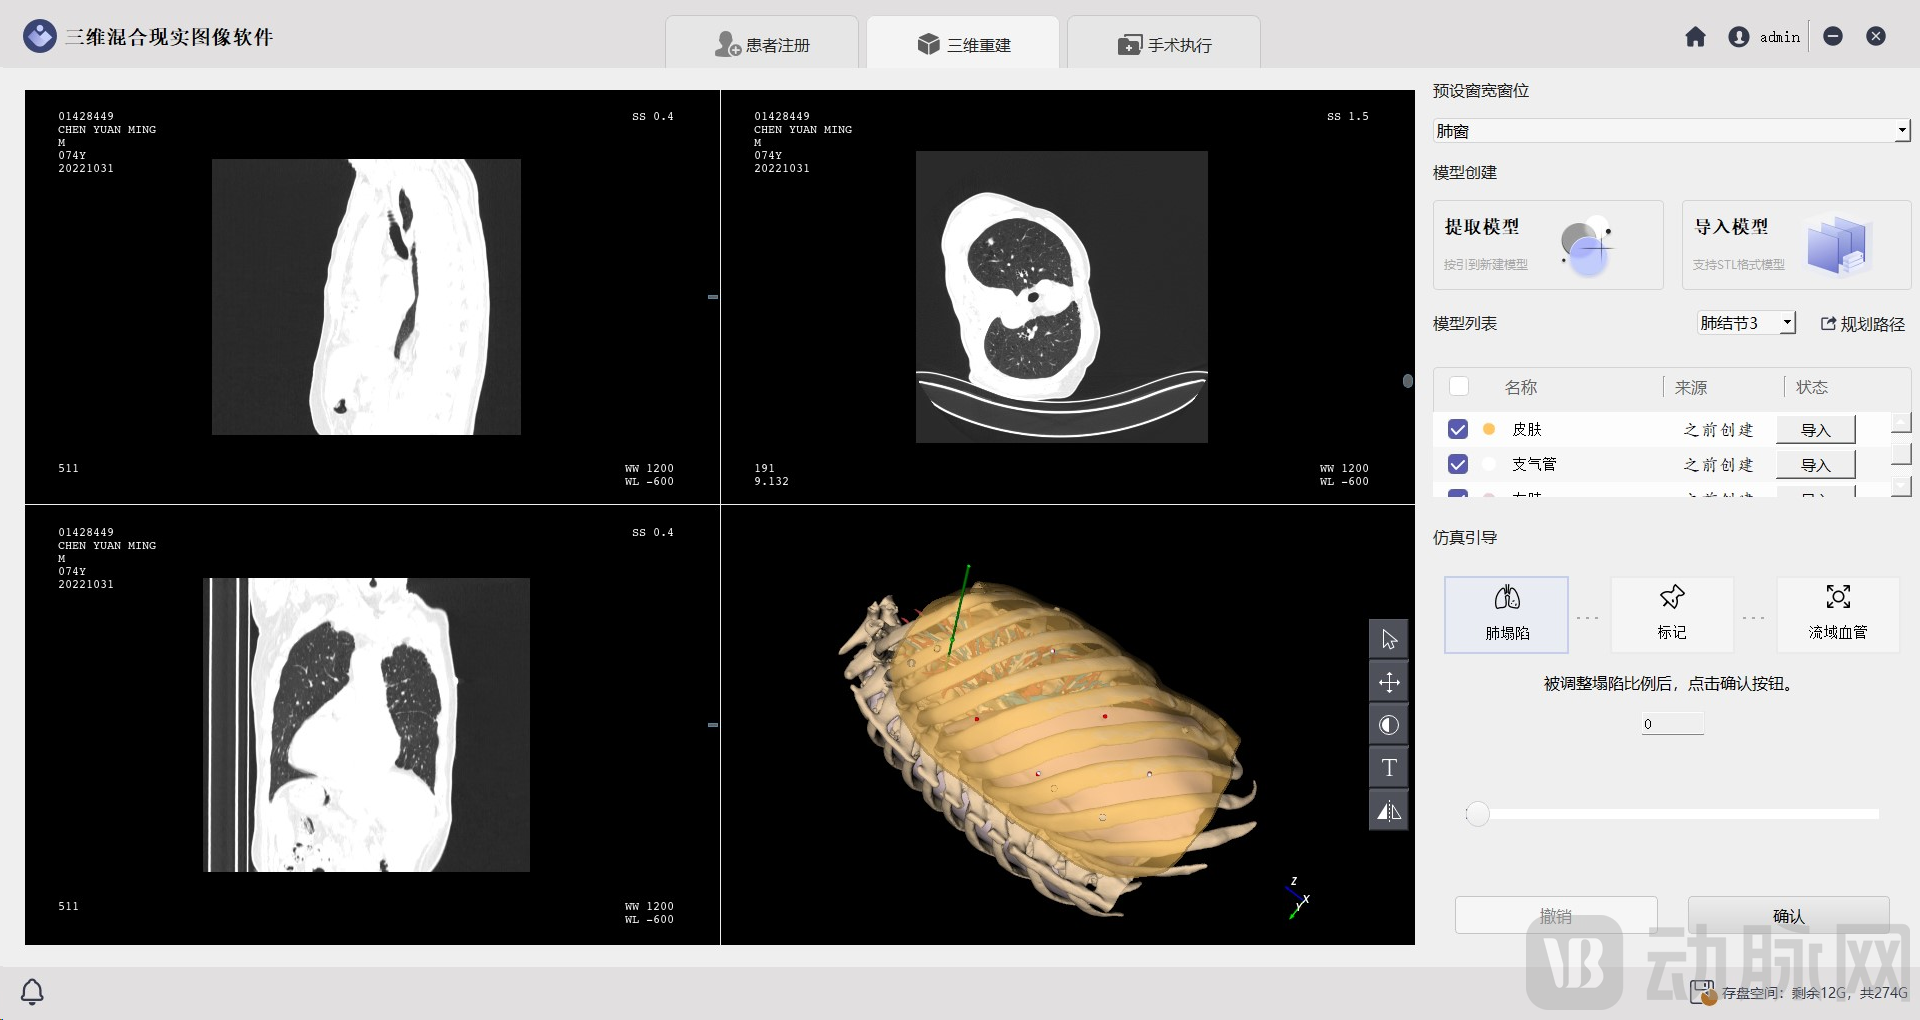This screenshot has height=1020, width=1920.
Task: Check the select-all checkbox in model list header
Action: [1459, 387]
